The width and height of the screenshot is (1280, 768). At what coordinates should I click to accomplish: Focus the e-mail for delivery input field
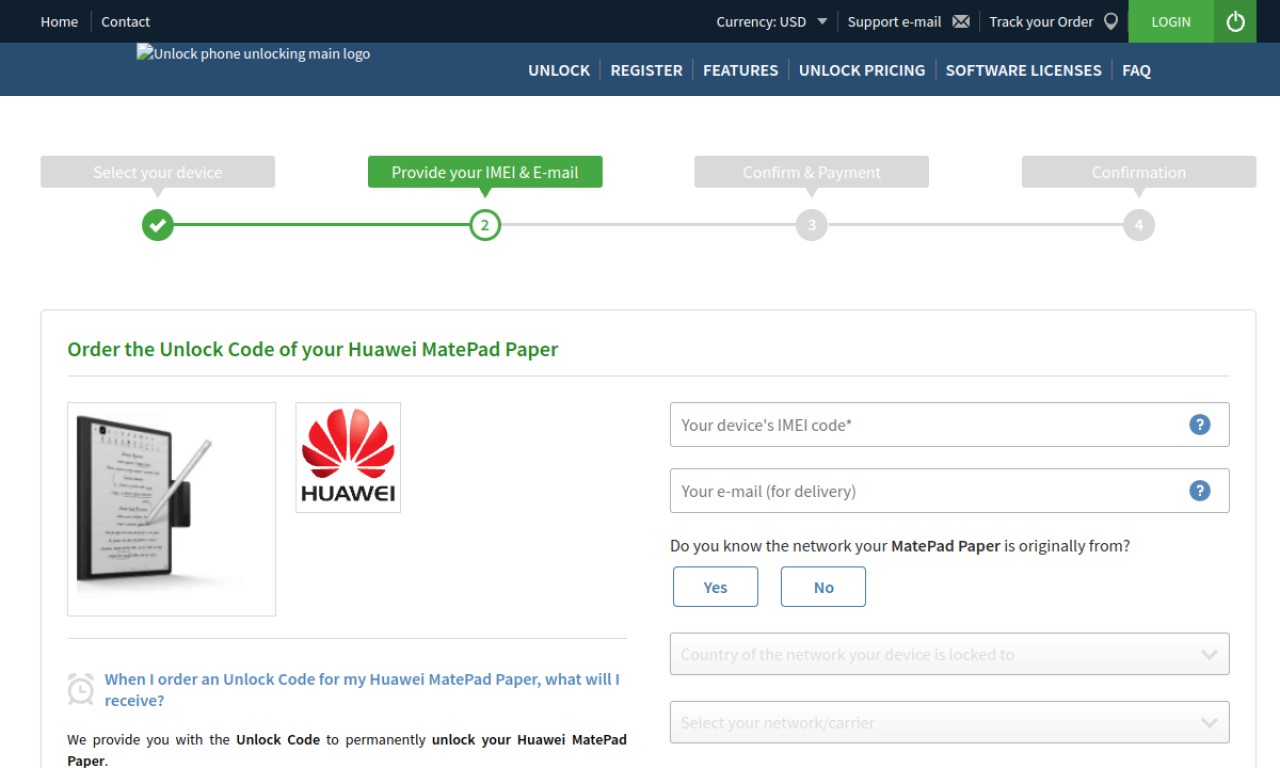click(x=949, y=491)
